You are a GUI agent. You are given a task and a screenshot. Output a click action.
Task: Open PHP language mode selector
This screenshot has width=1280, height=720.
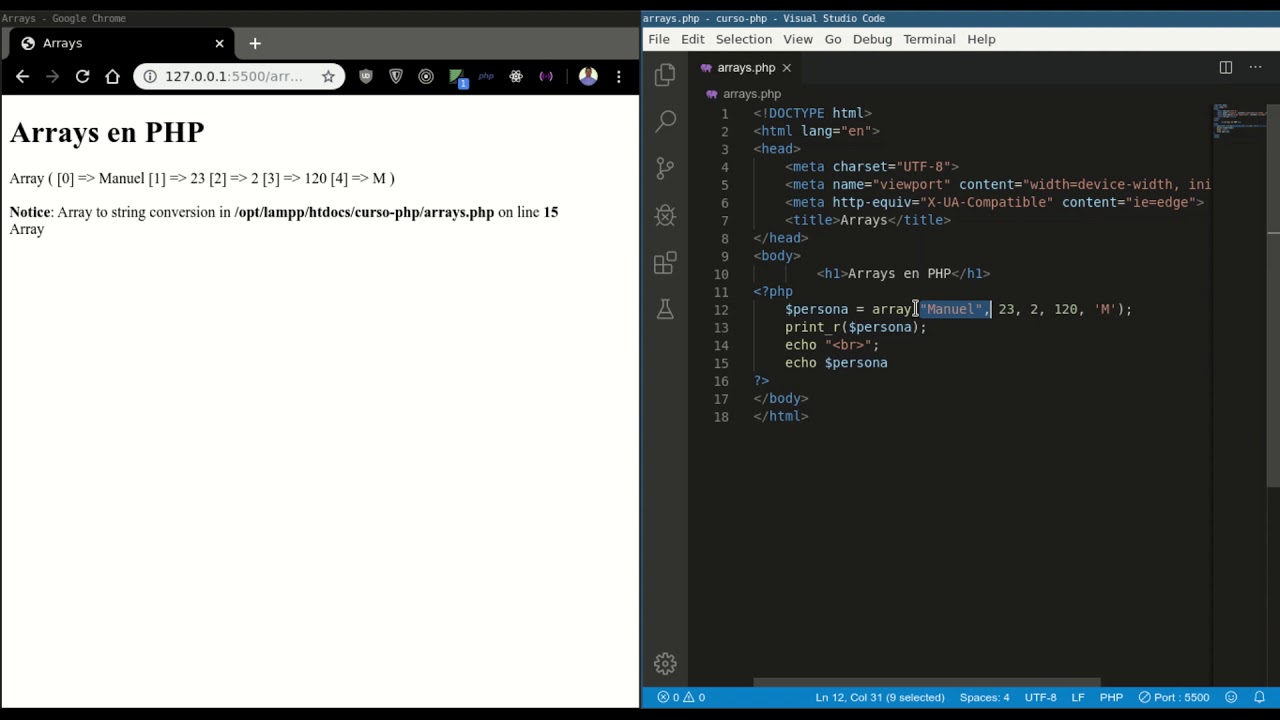[x=1111, y=697]
